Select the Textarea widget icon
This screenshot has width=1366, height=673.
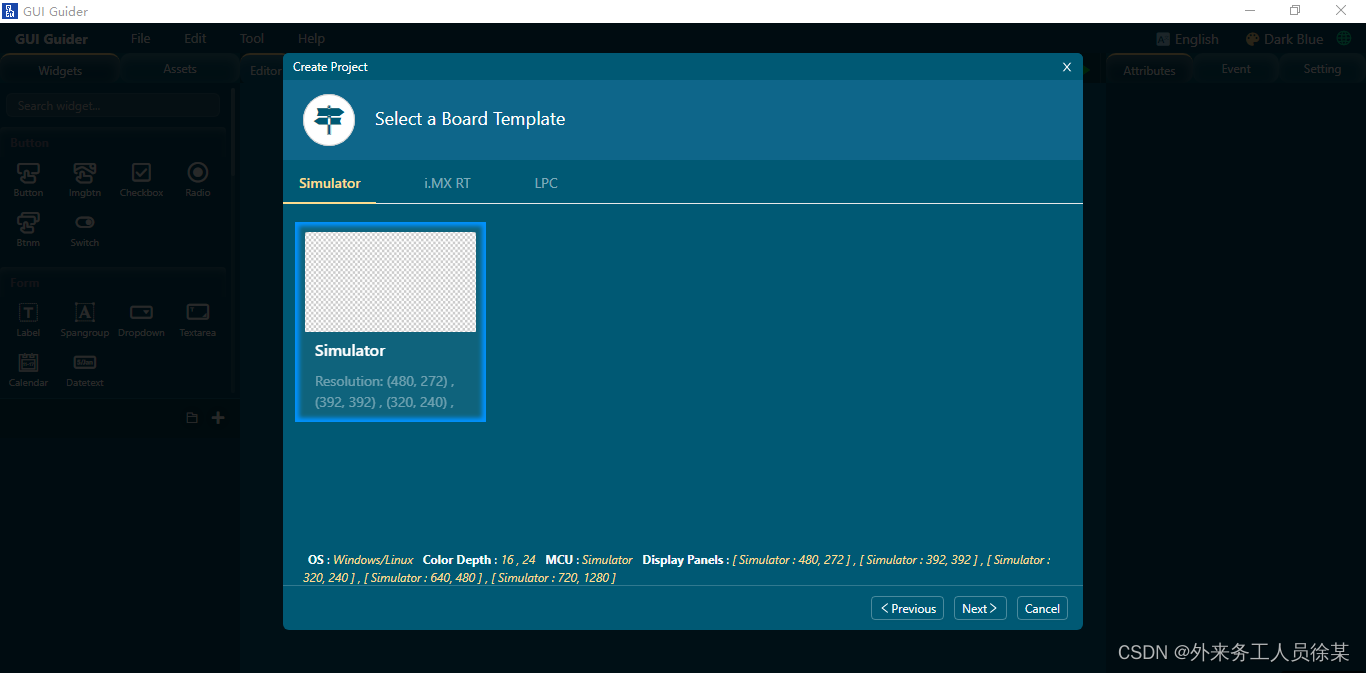point(198,313)
